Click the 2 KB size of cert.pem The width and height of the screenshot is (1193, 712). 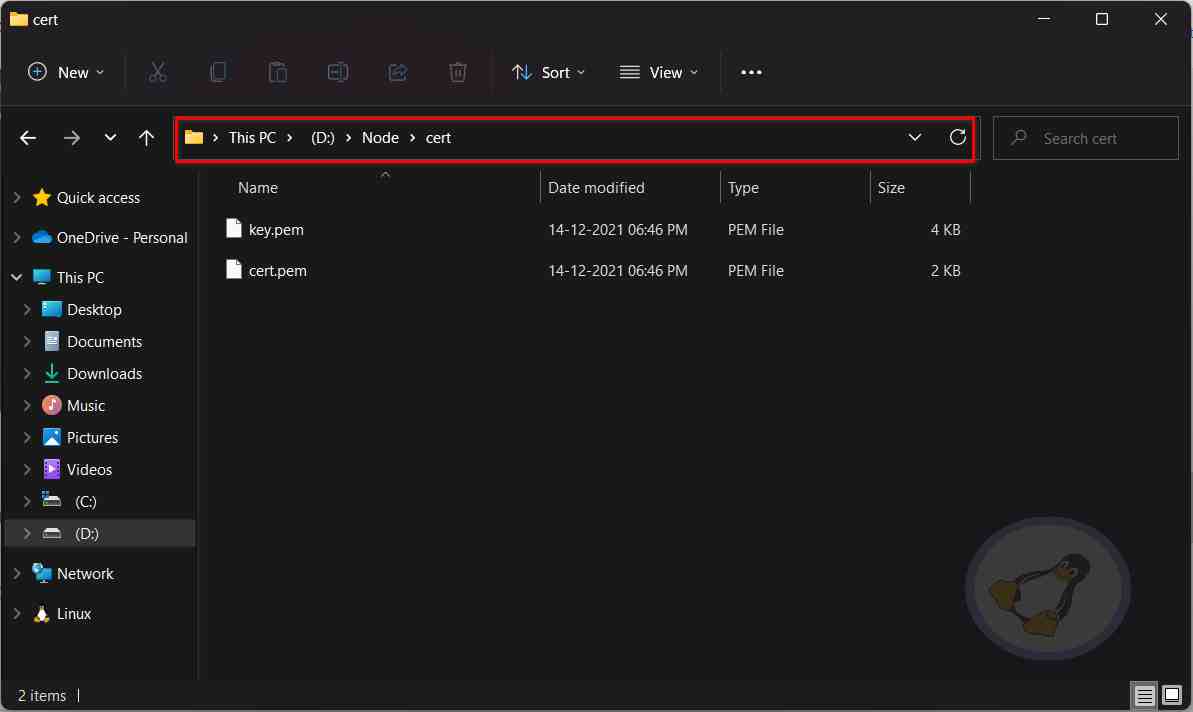click(x=945, y=271)
